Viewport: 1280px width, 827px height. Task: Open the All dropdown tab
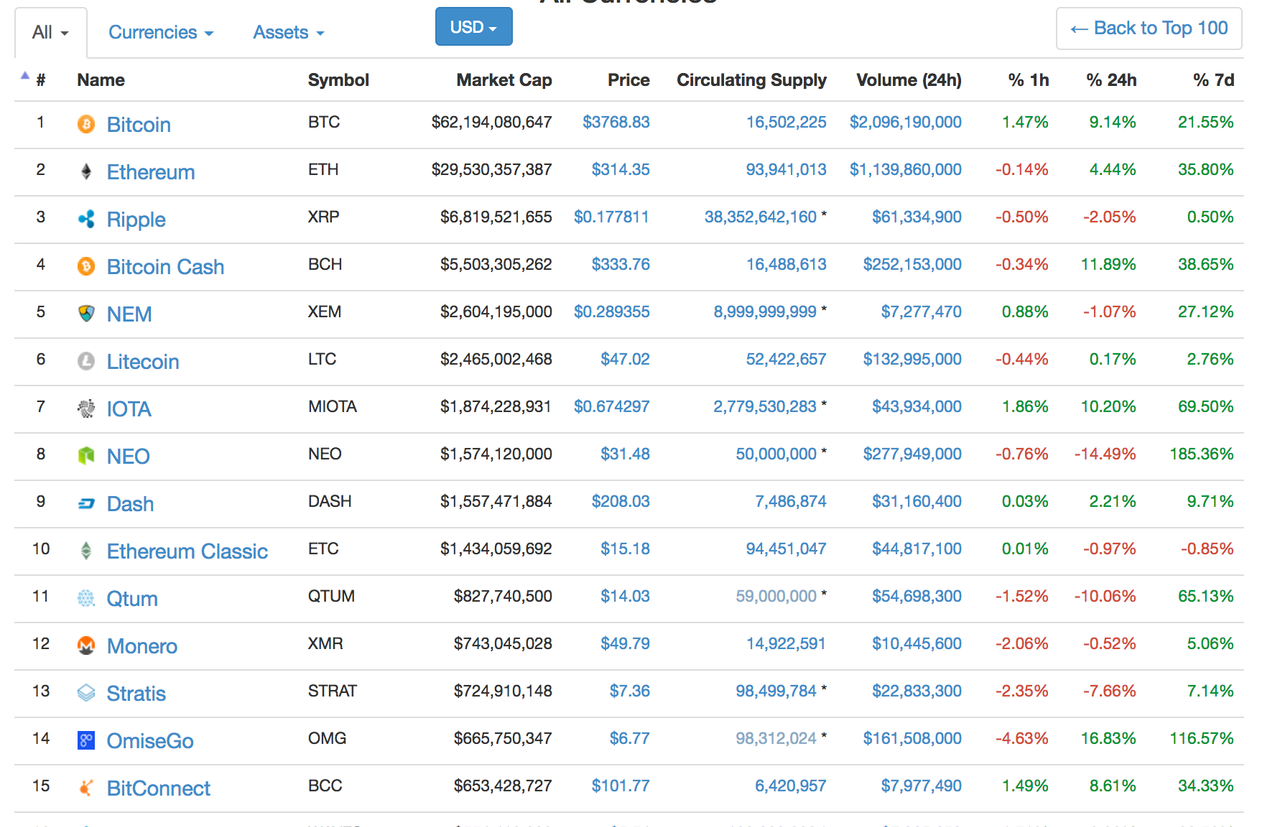point(51,33)
